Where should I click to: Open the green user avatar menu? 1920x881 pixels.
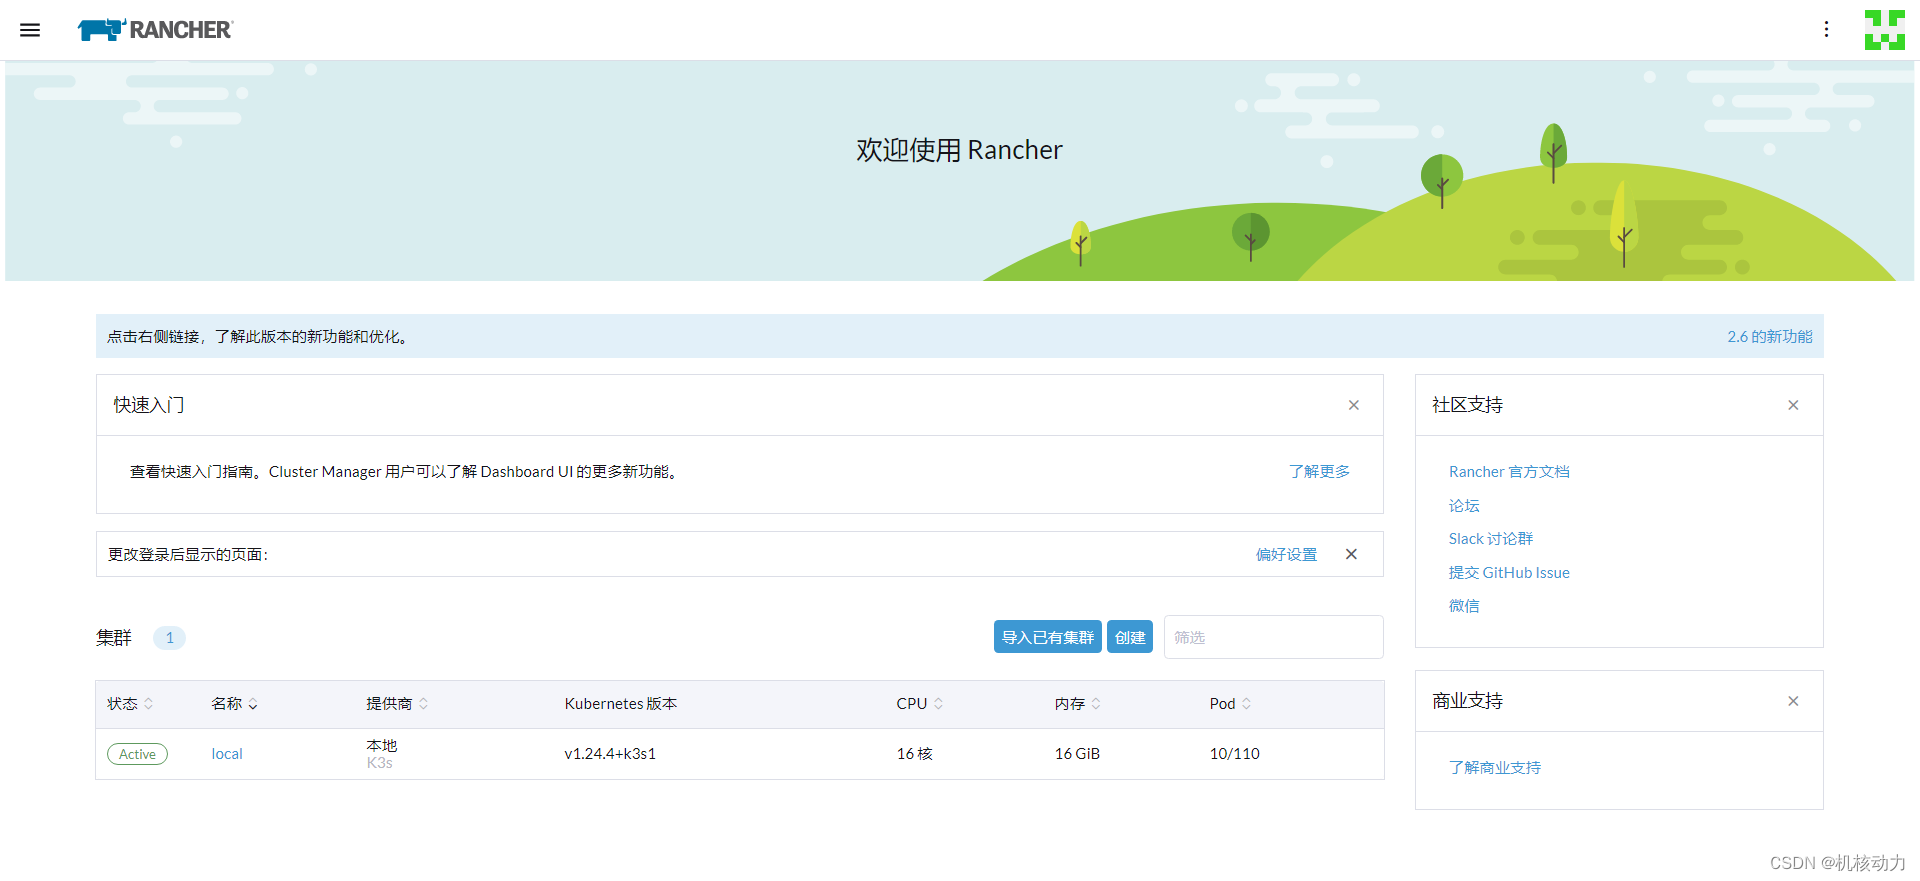[x=1884, y=30]
